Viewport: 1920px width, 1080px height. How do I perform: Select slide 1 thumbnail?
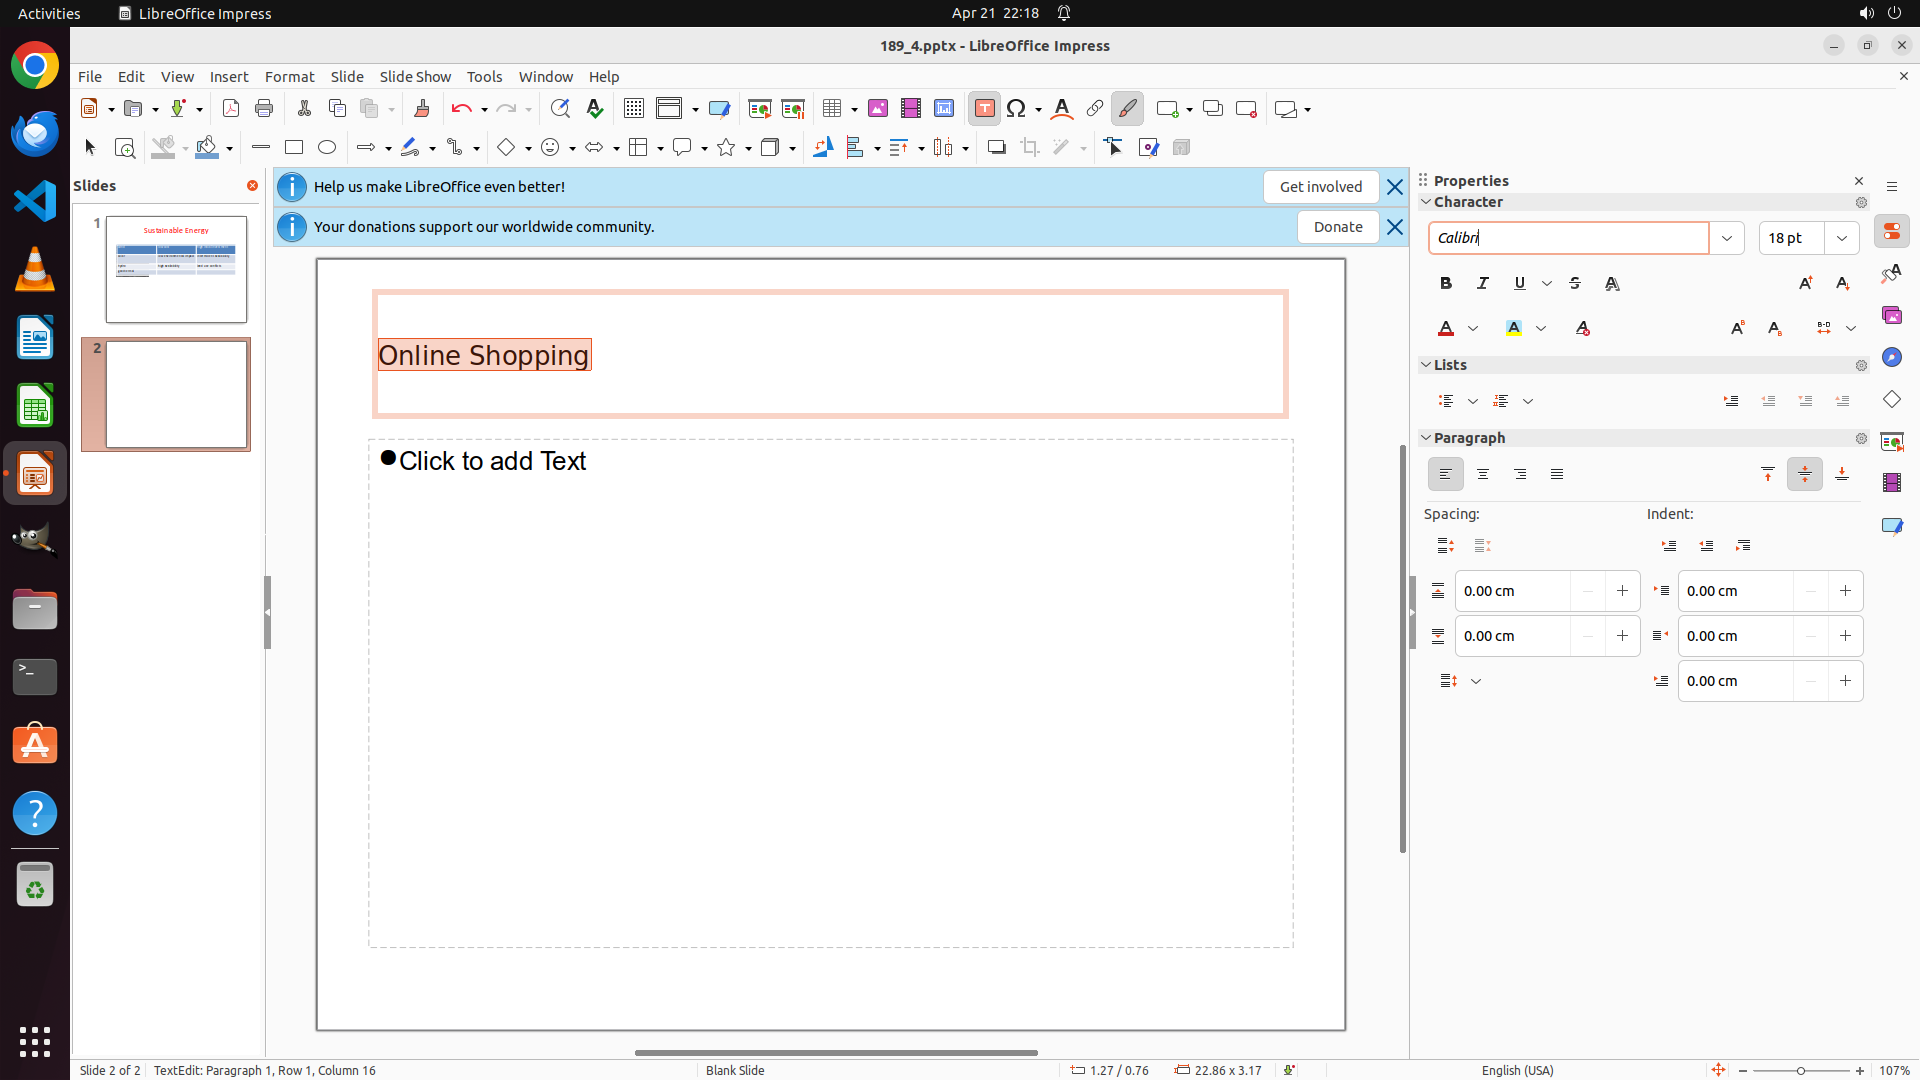point(176,269)
